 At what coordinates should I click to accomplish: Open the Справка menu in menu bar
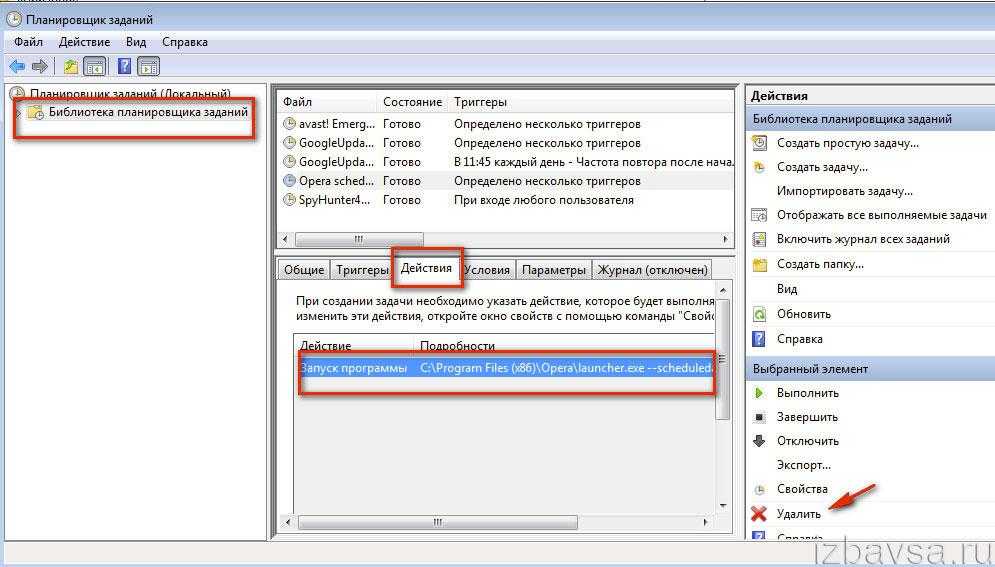click(184, 42)
